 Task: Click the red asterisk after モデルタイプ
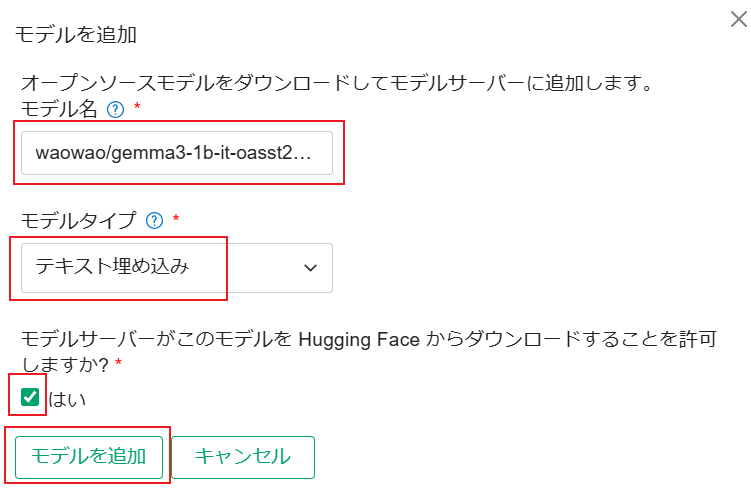[x=176, y=218]
